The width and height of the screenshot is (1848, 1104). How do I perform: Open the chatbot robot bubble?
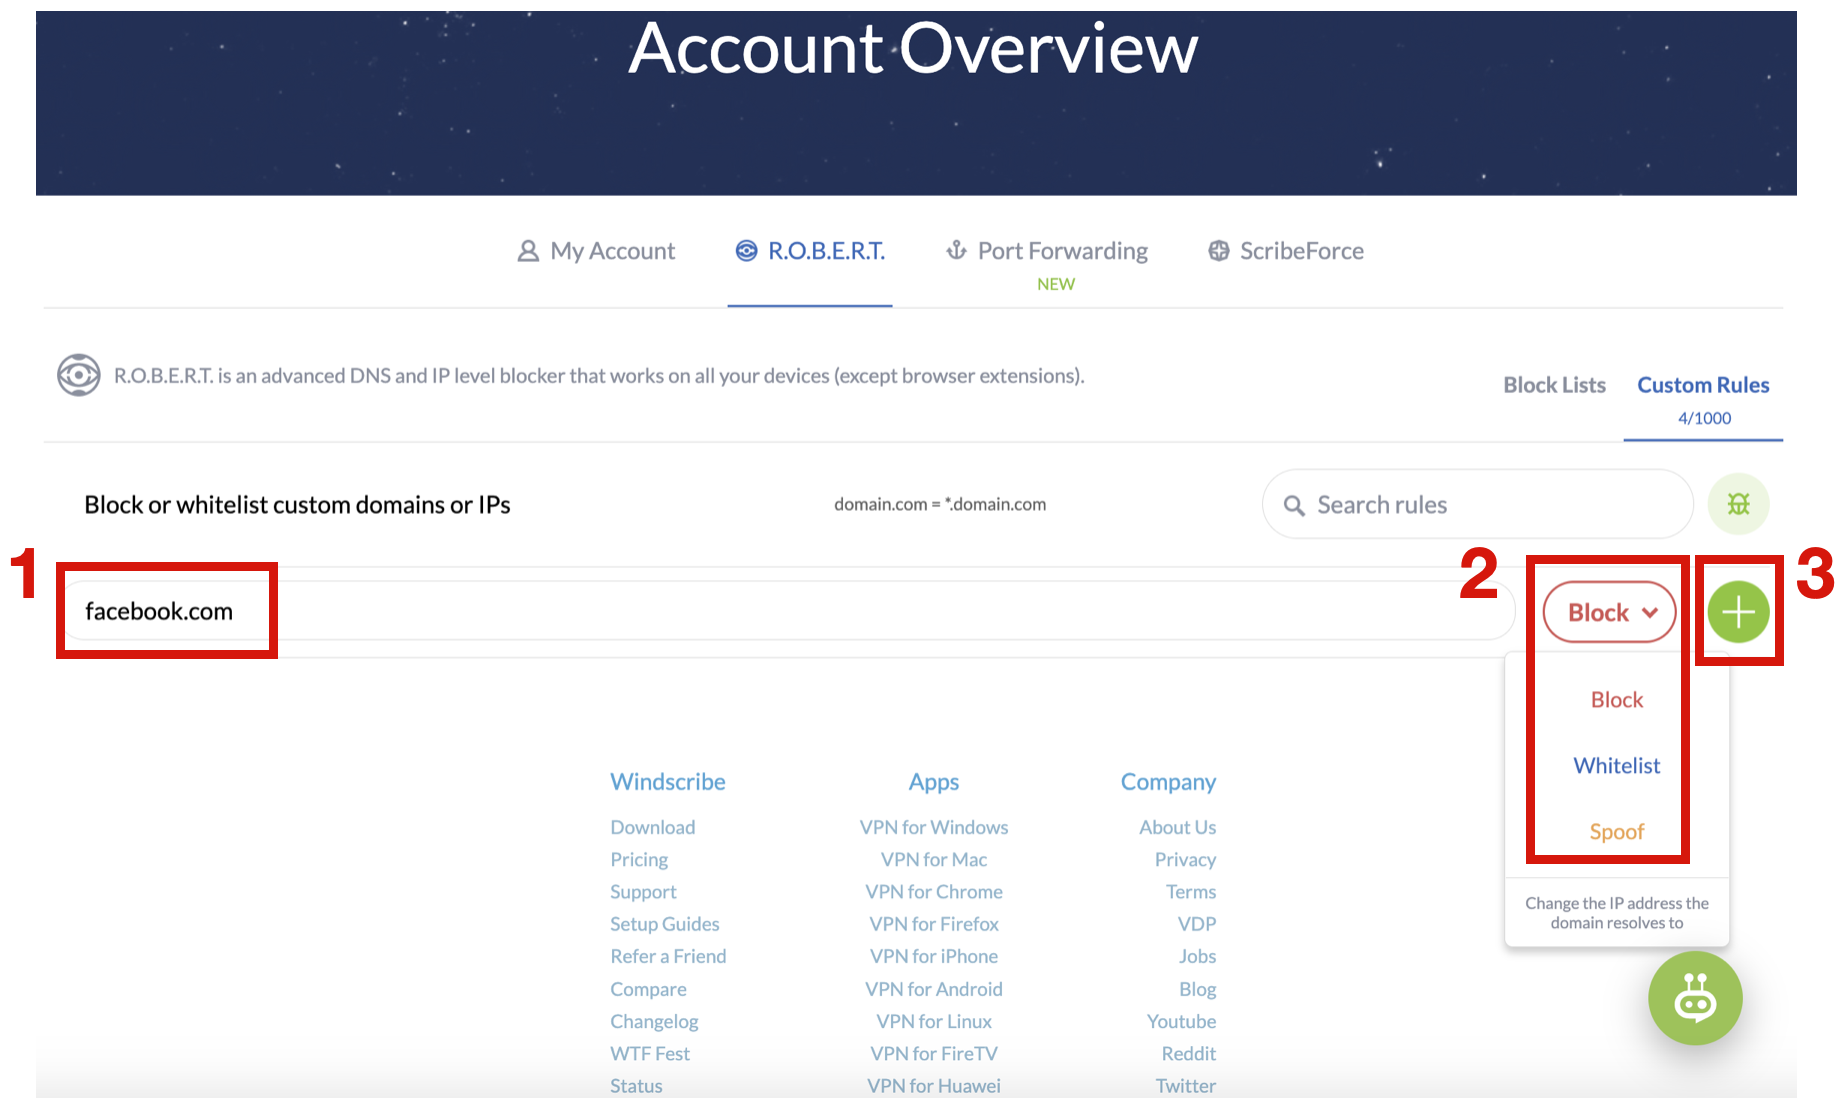click(x=1695, y=998)
